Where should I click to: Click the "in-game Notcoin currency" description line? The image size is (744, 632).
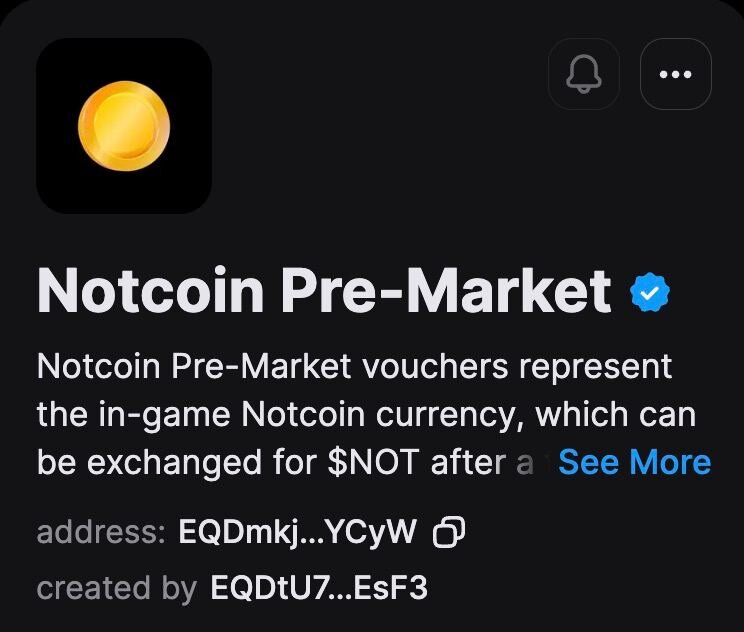coord(366,415)
